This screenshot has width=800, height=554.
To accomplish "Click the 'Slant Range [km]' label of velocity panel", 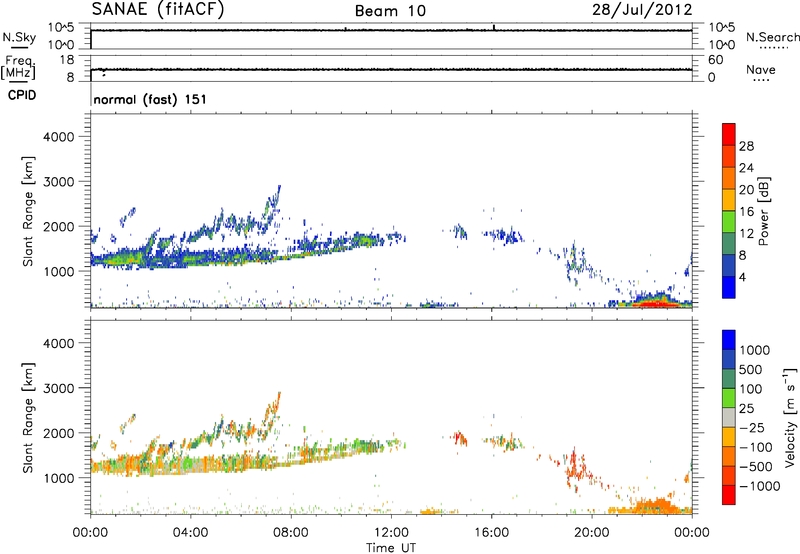I will coord(28,417).
